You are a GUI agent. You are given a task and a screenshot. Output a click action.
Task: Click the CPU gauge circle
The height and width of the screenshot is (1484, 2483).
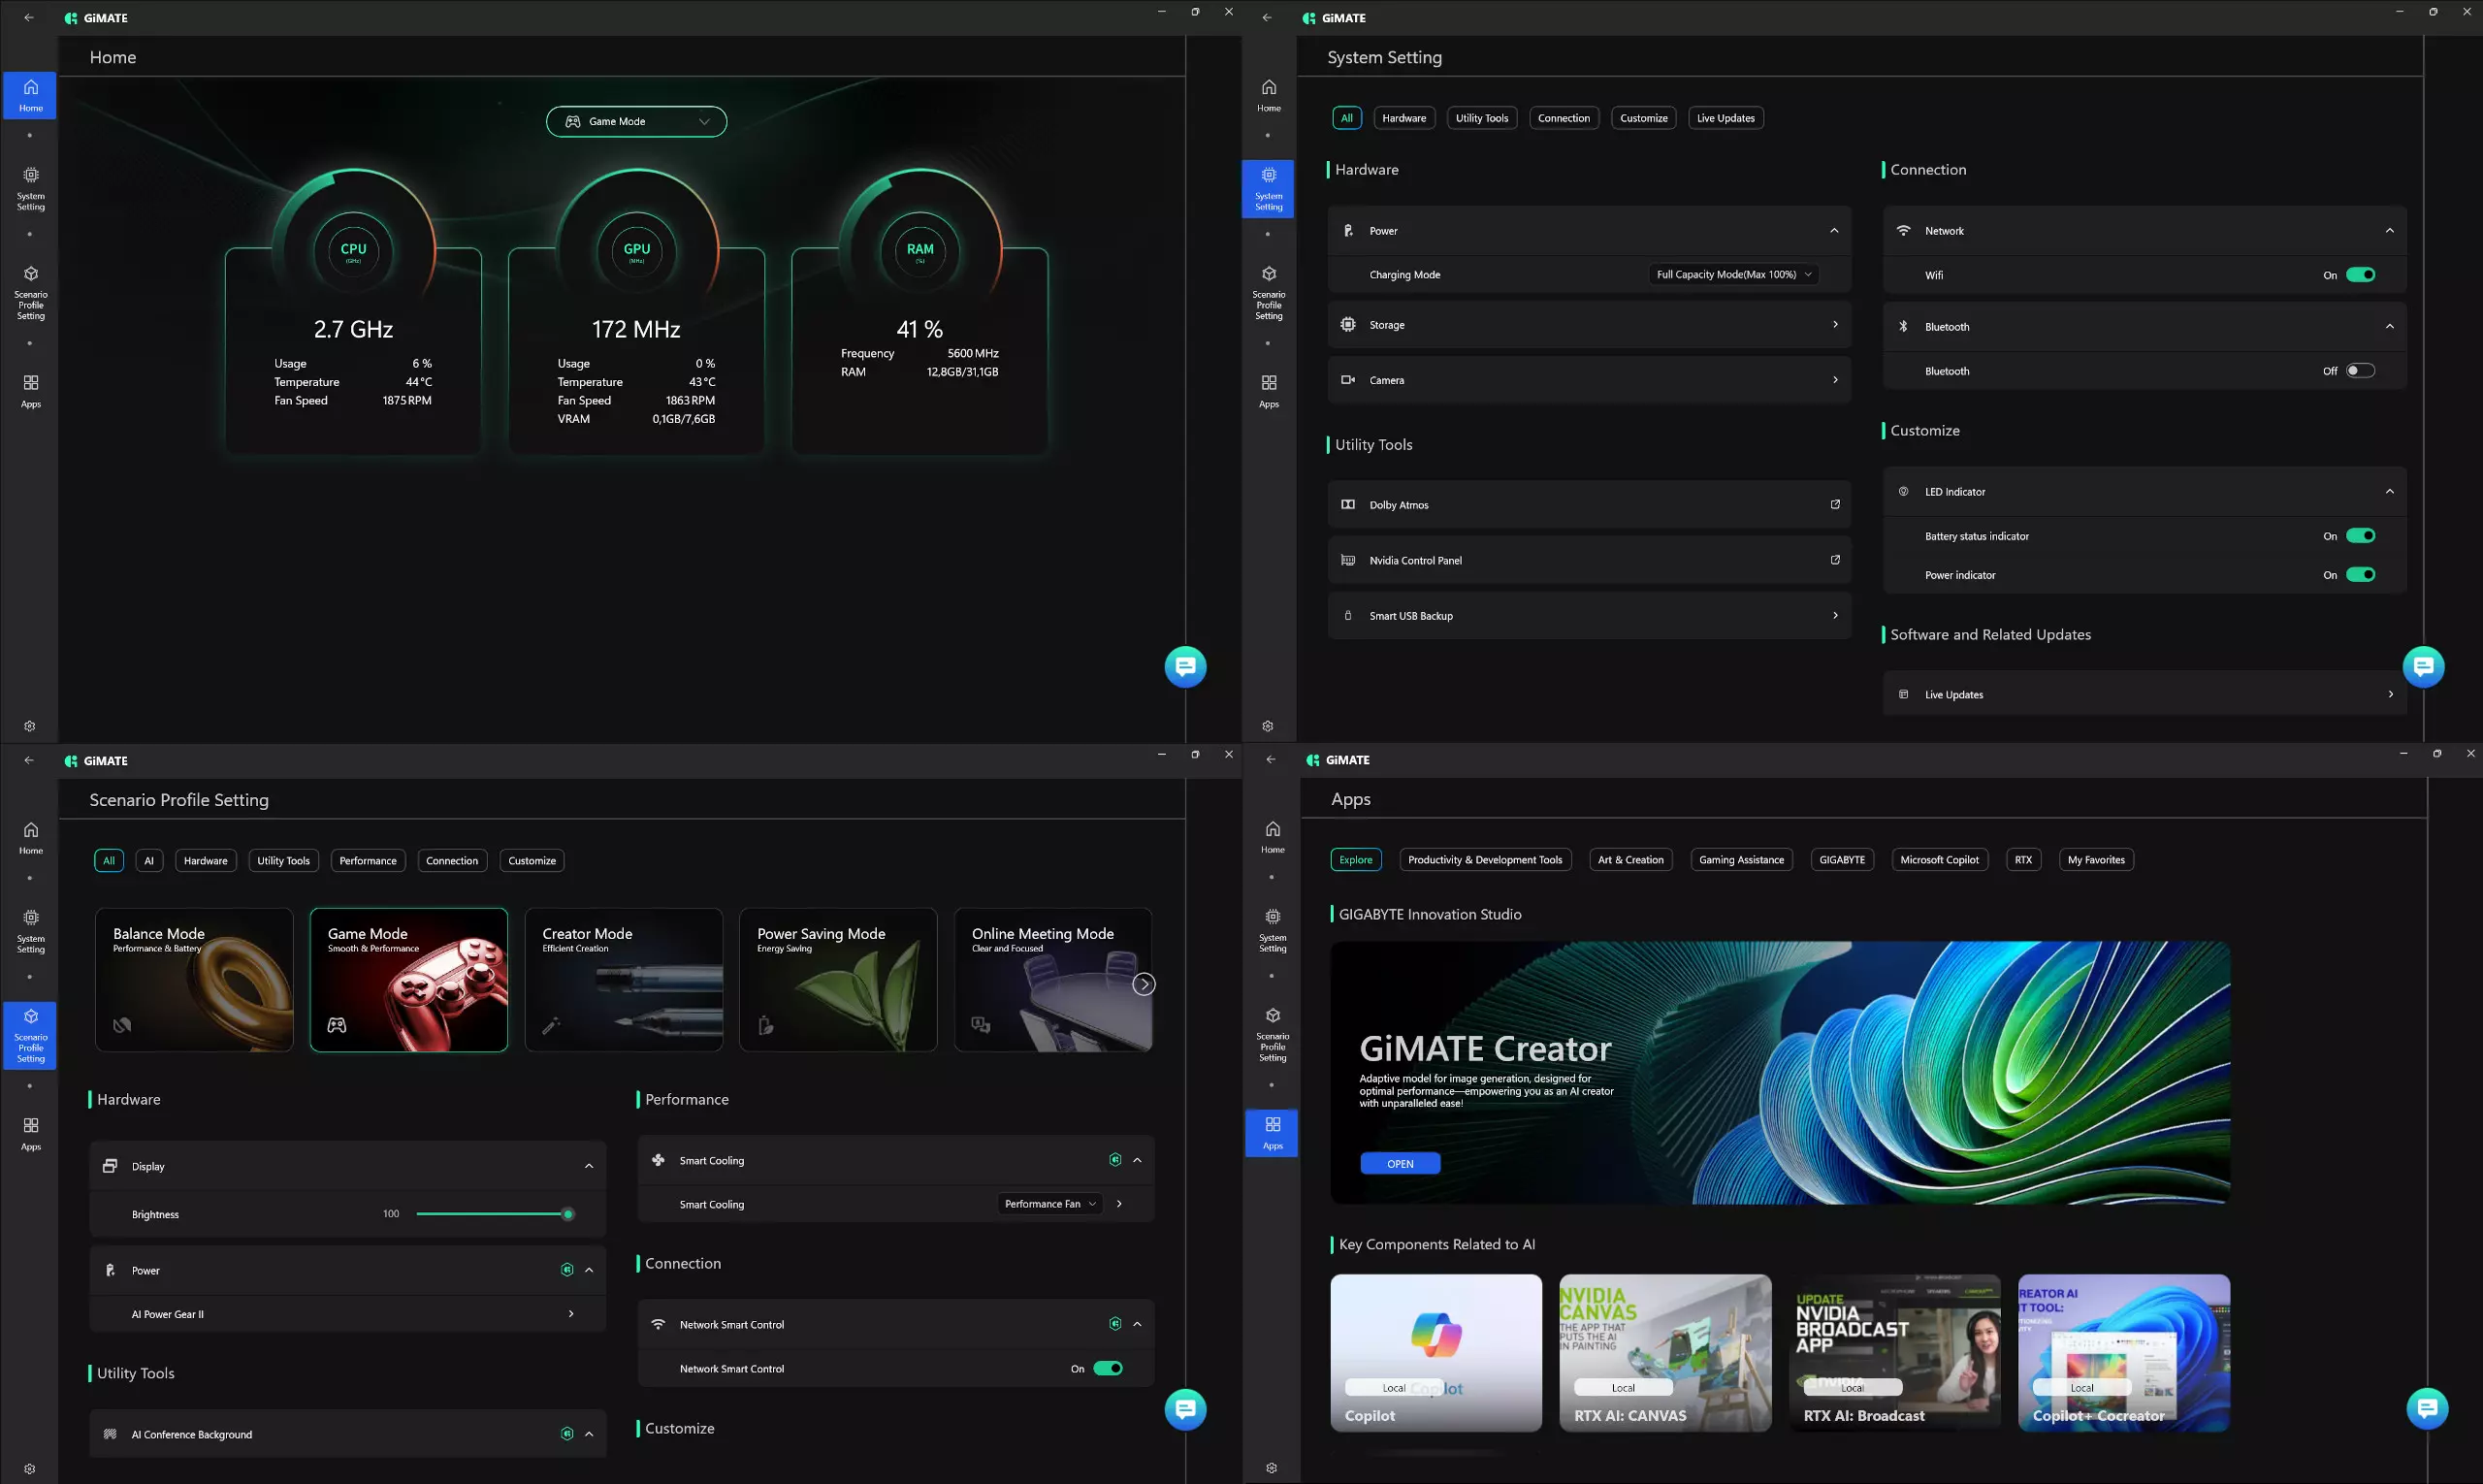(353, 250)
